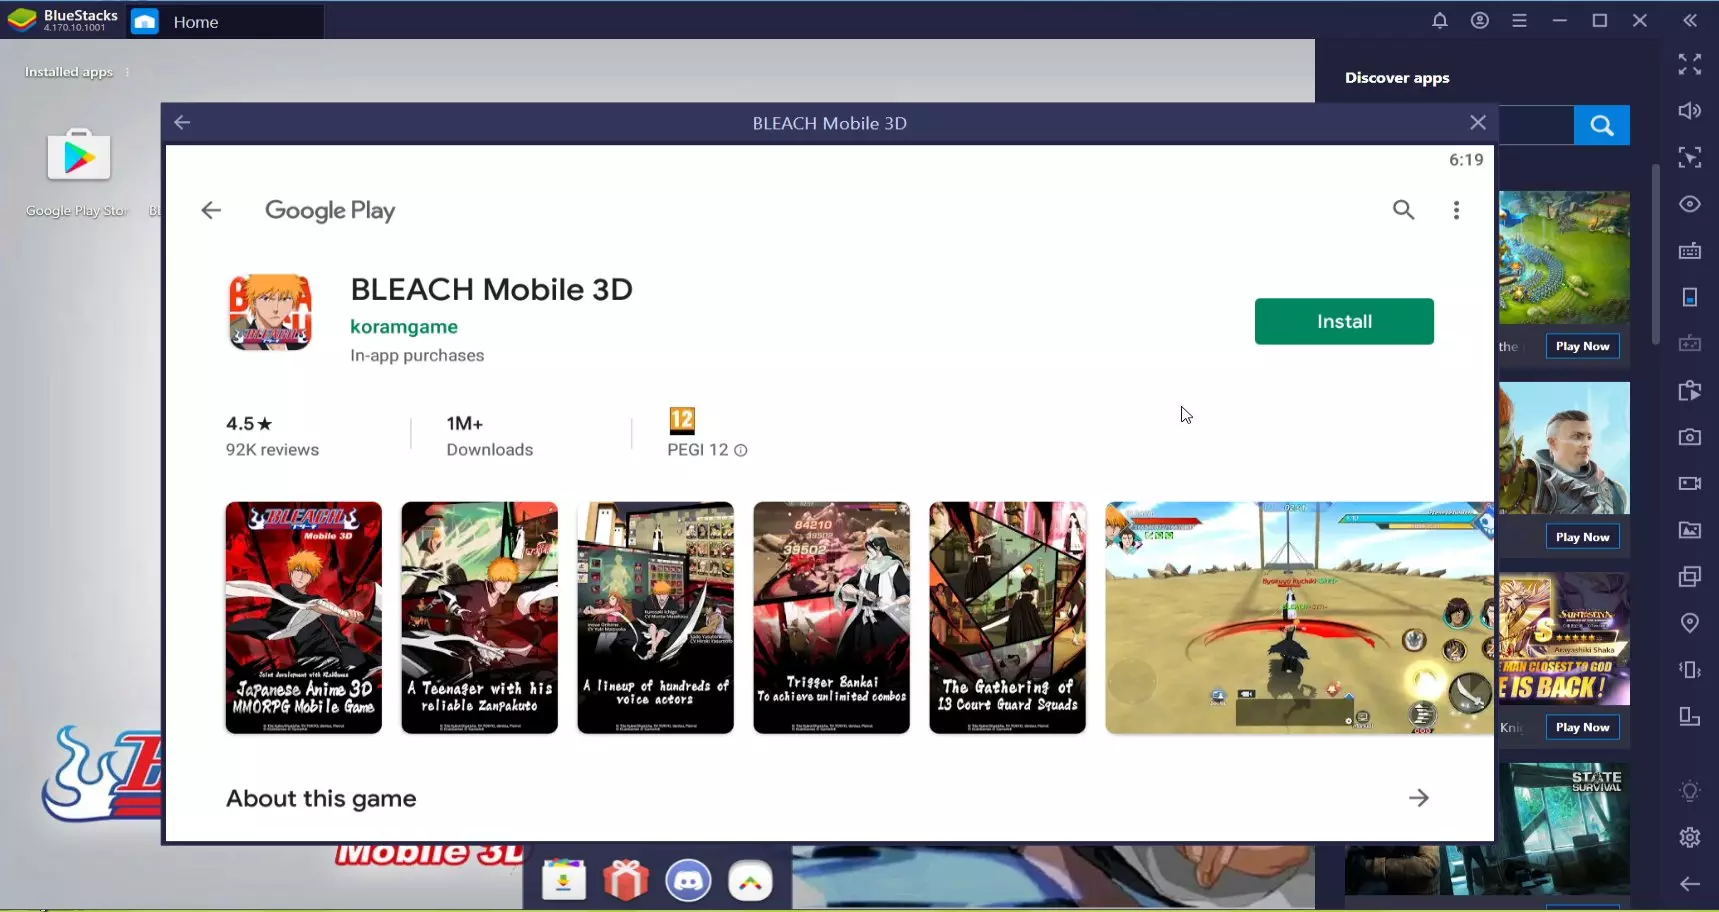
Task: Expand About this game section arrow
Action: pyautogui.click(x=1418, y=798)
